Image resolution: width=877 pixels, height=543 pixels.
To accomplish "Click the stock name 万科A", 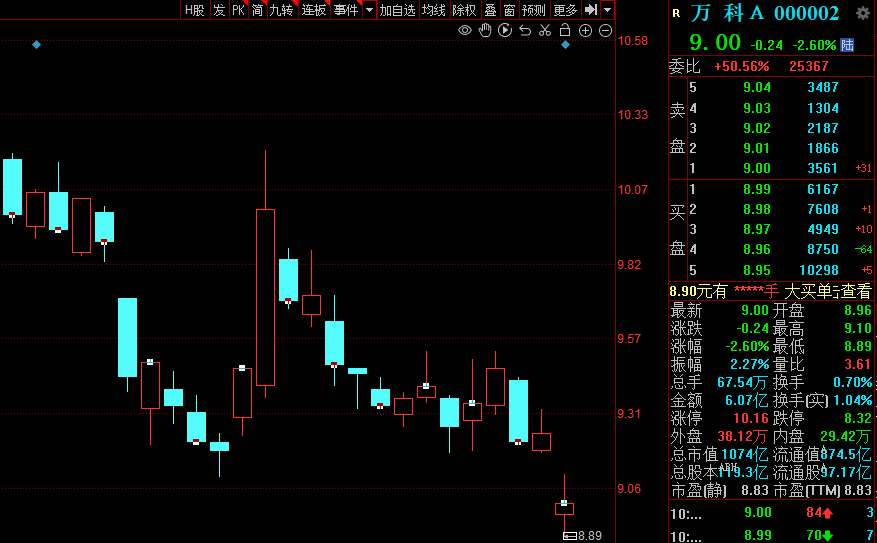I will tap(727, 13).
